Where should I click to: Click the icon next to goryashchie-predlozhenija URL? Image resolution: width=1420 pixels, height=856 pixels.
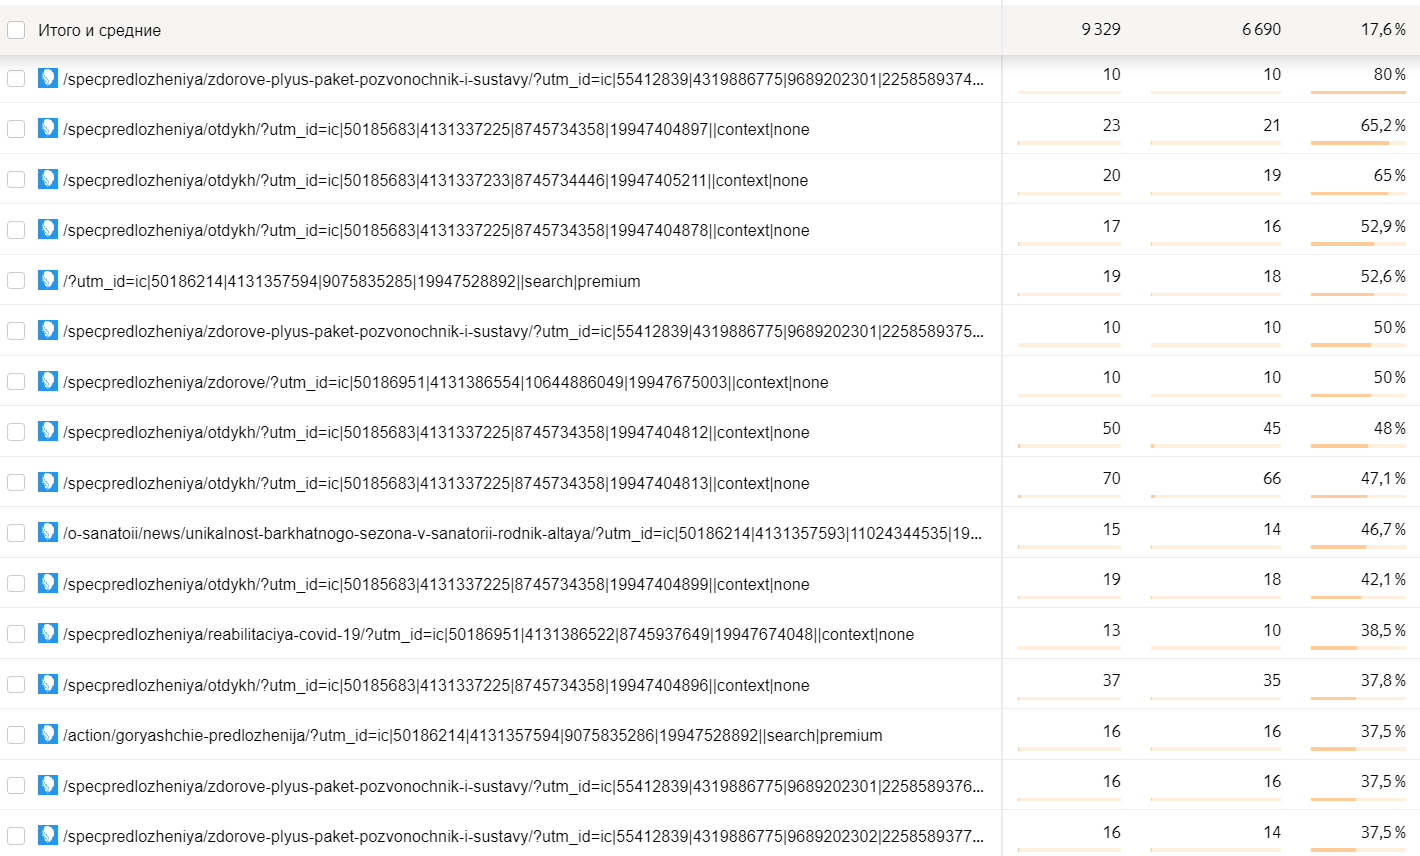48,734
